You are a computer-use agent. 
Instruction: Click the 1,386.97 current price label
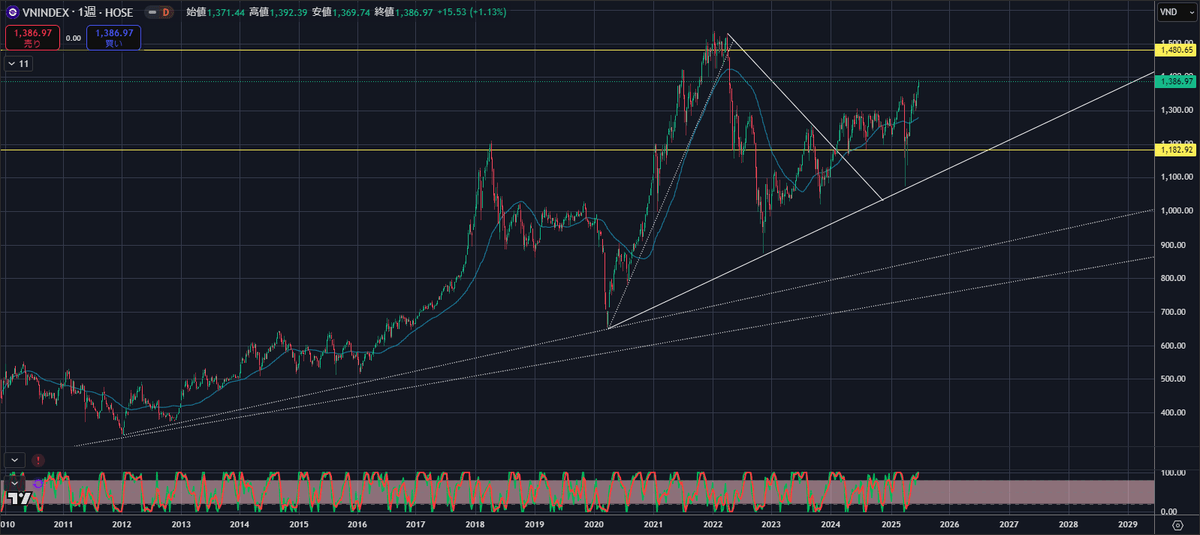tap(1176, 81)
